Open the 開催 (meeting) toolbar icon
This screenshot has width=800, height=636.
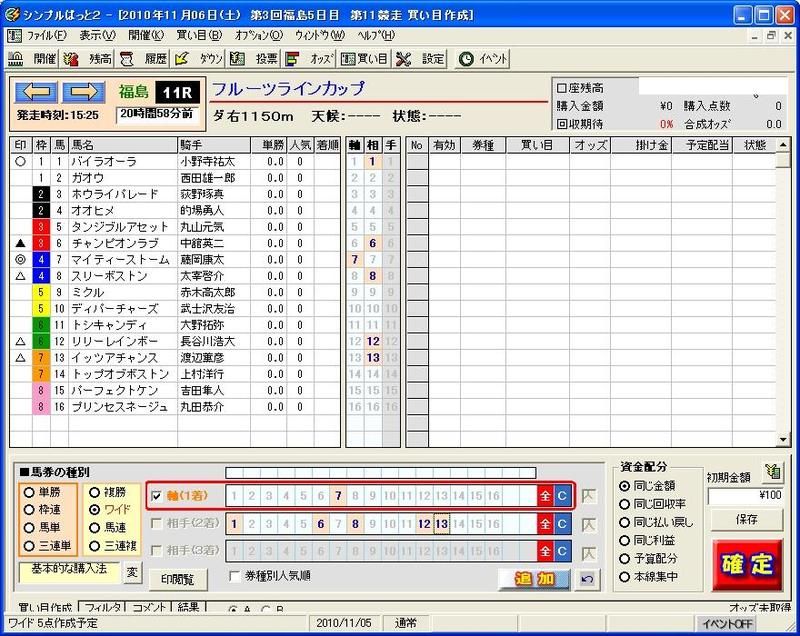[x=35, y=62]
